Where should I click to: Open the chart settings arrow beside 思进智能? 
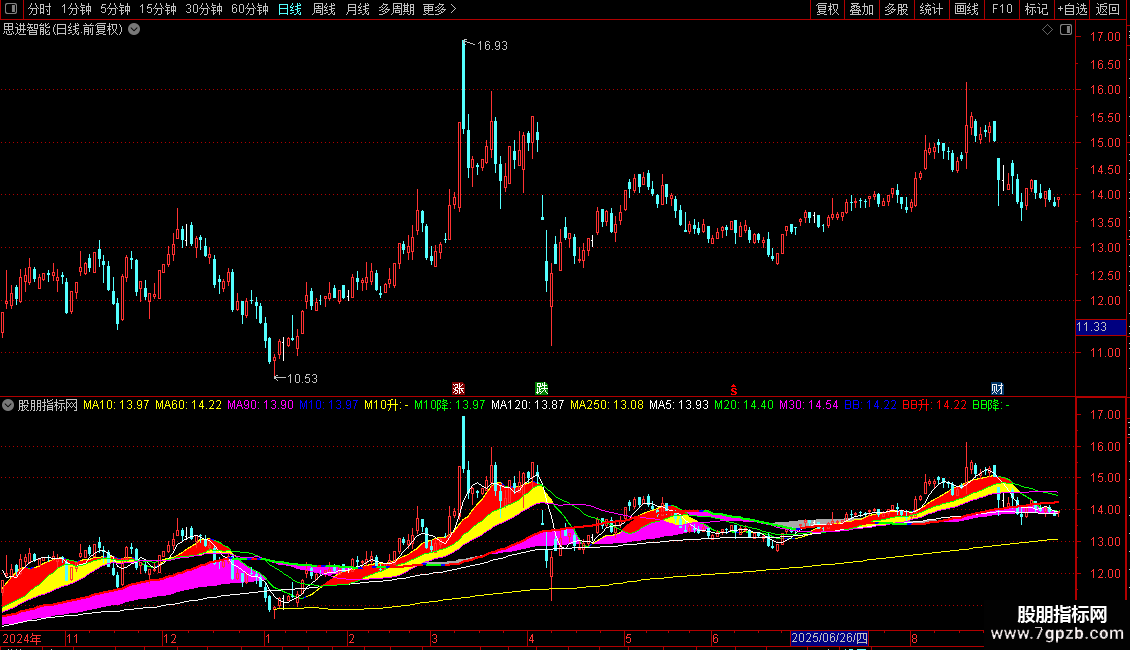click(134, 30)
